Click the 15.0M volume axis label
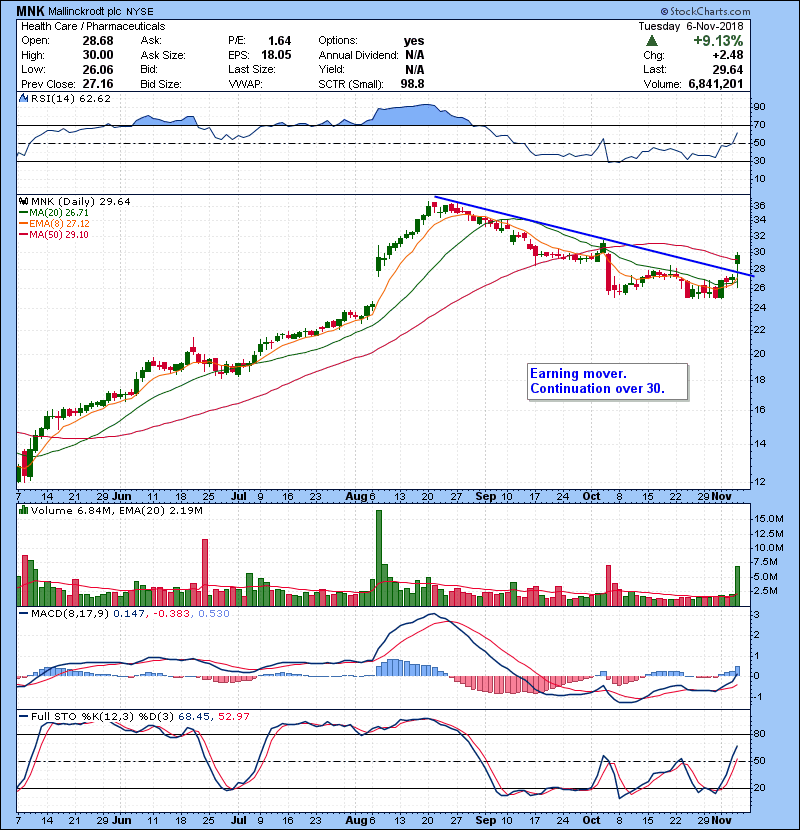Viewport: 800px width, 830px height. pyautogui.click(x=769, y=519)
